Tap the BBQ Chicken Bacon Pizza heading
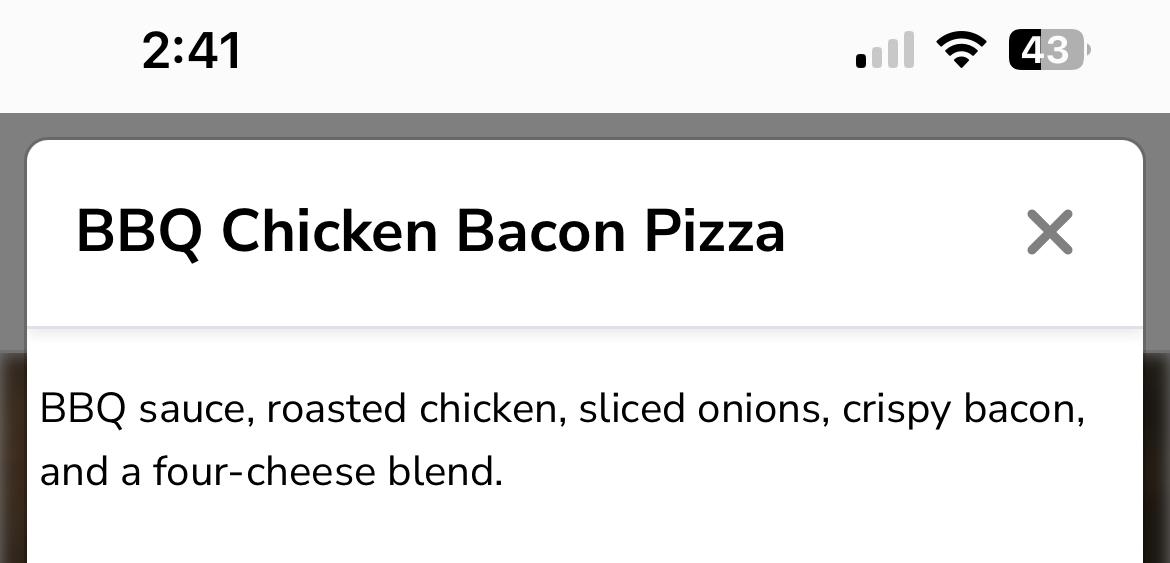Image resolution: width=1170 pixels, height=563 pixels. point(430,233)
